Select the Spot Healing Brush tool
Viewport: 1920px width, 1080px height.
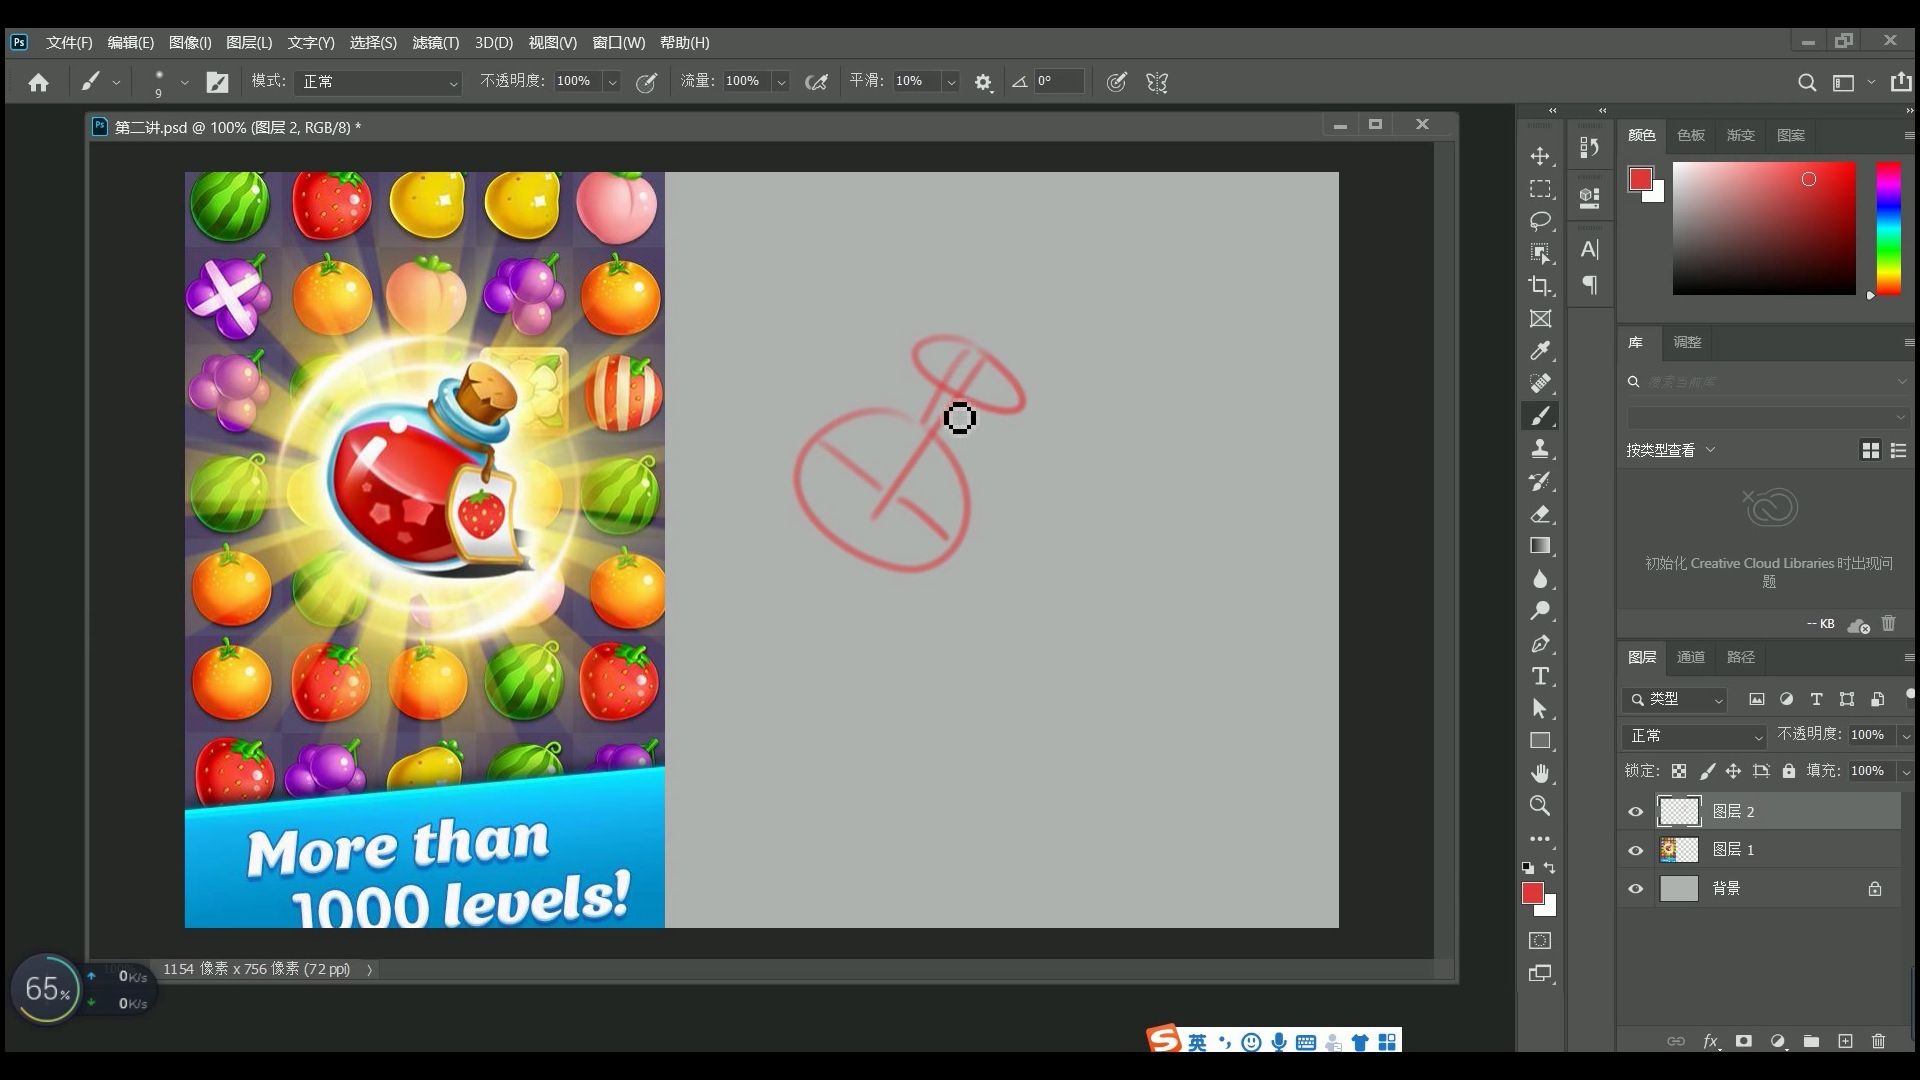(x=1540, y=383)
